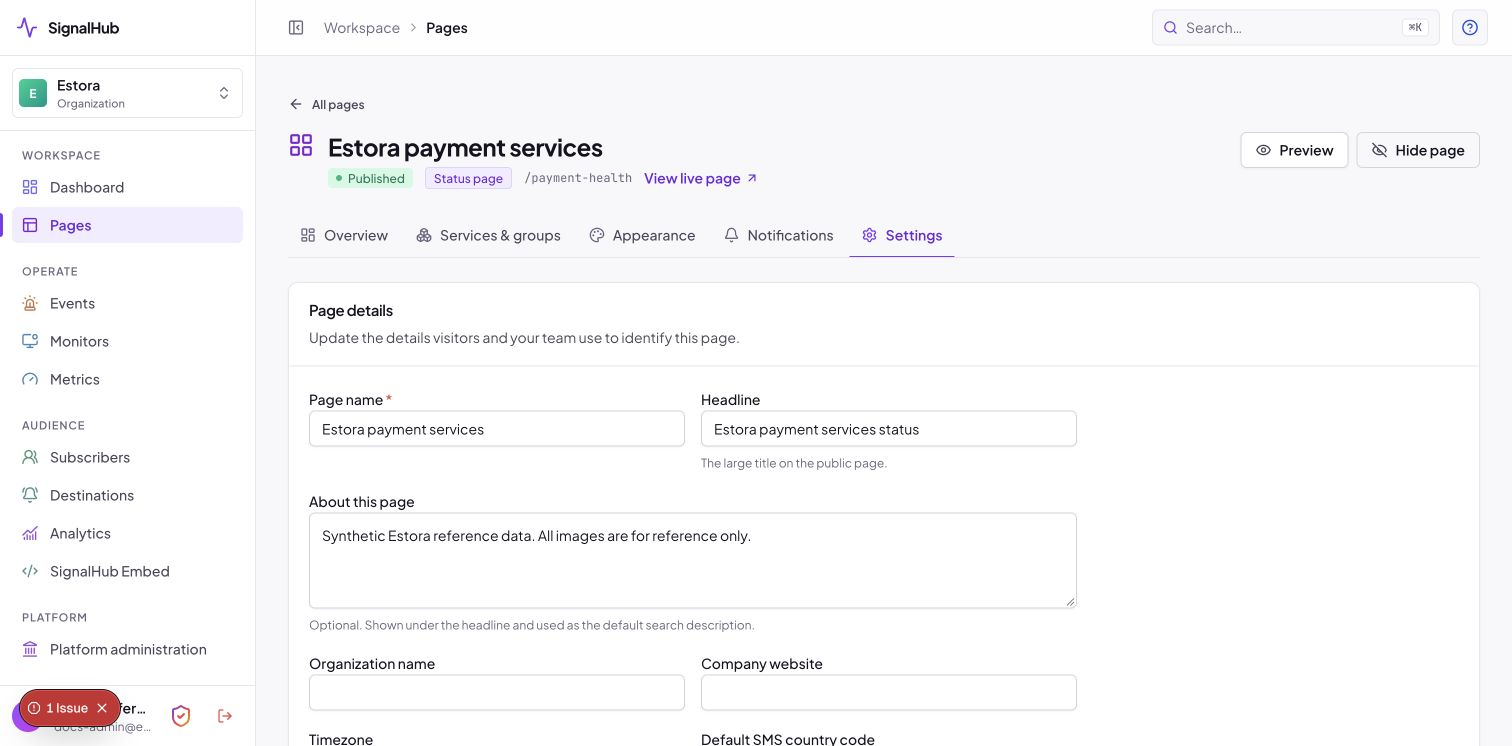Viewport: 1512px width, 746px height.
Task: Open Destinations in the sidebar
Action: click(x=127, y=495)
